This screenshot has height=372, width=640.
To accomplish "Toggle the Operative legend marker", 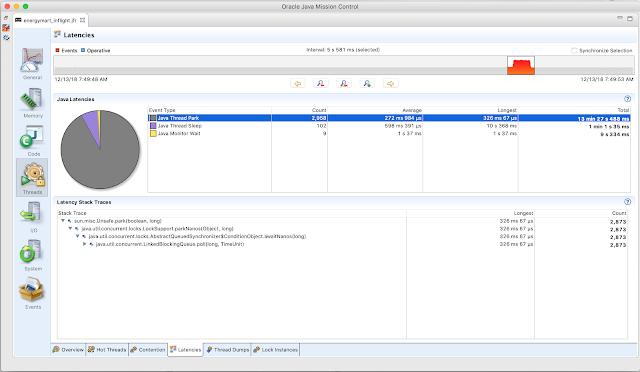I will (83, 50).
